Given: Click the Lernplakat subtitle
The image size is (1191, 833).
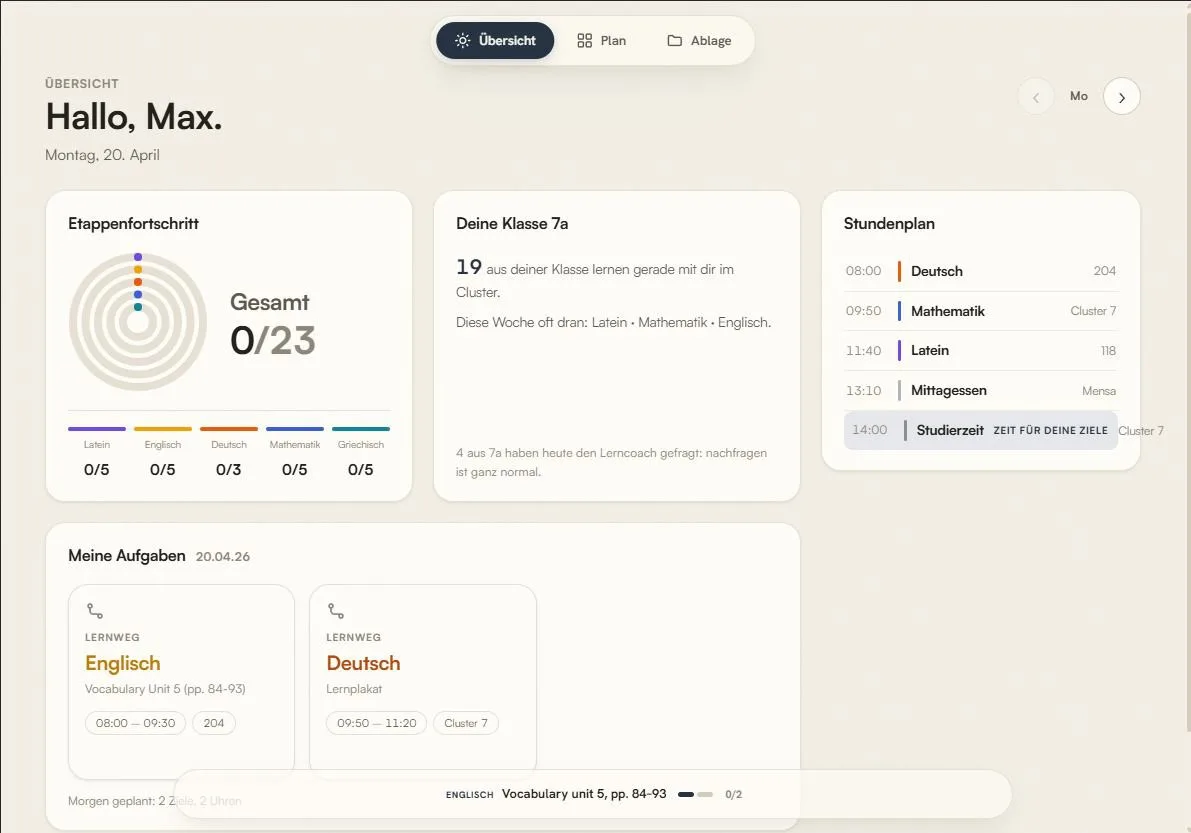Looking at the screenshot, I should [354, 689].
